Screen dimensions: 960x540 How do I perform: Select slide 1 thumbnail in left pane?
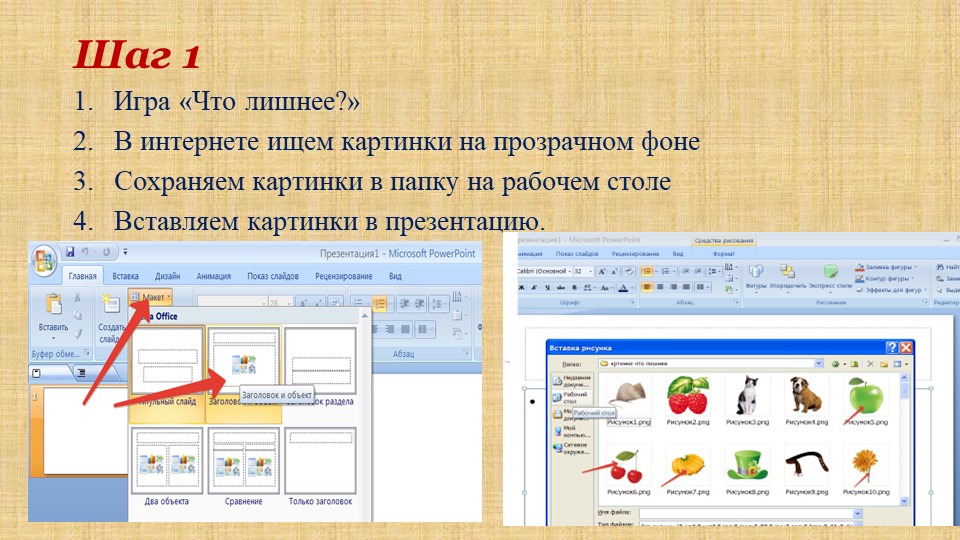click(86, 431)
